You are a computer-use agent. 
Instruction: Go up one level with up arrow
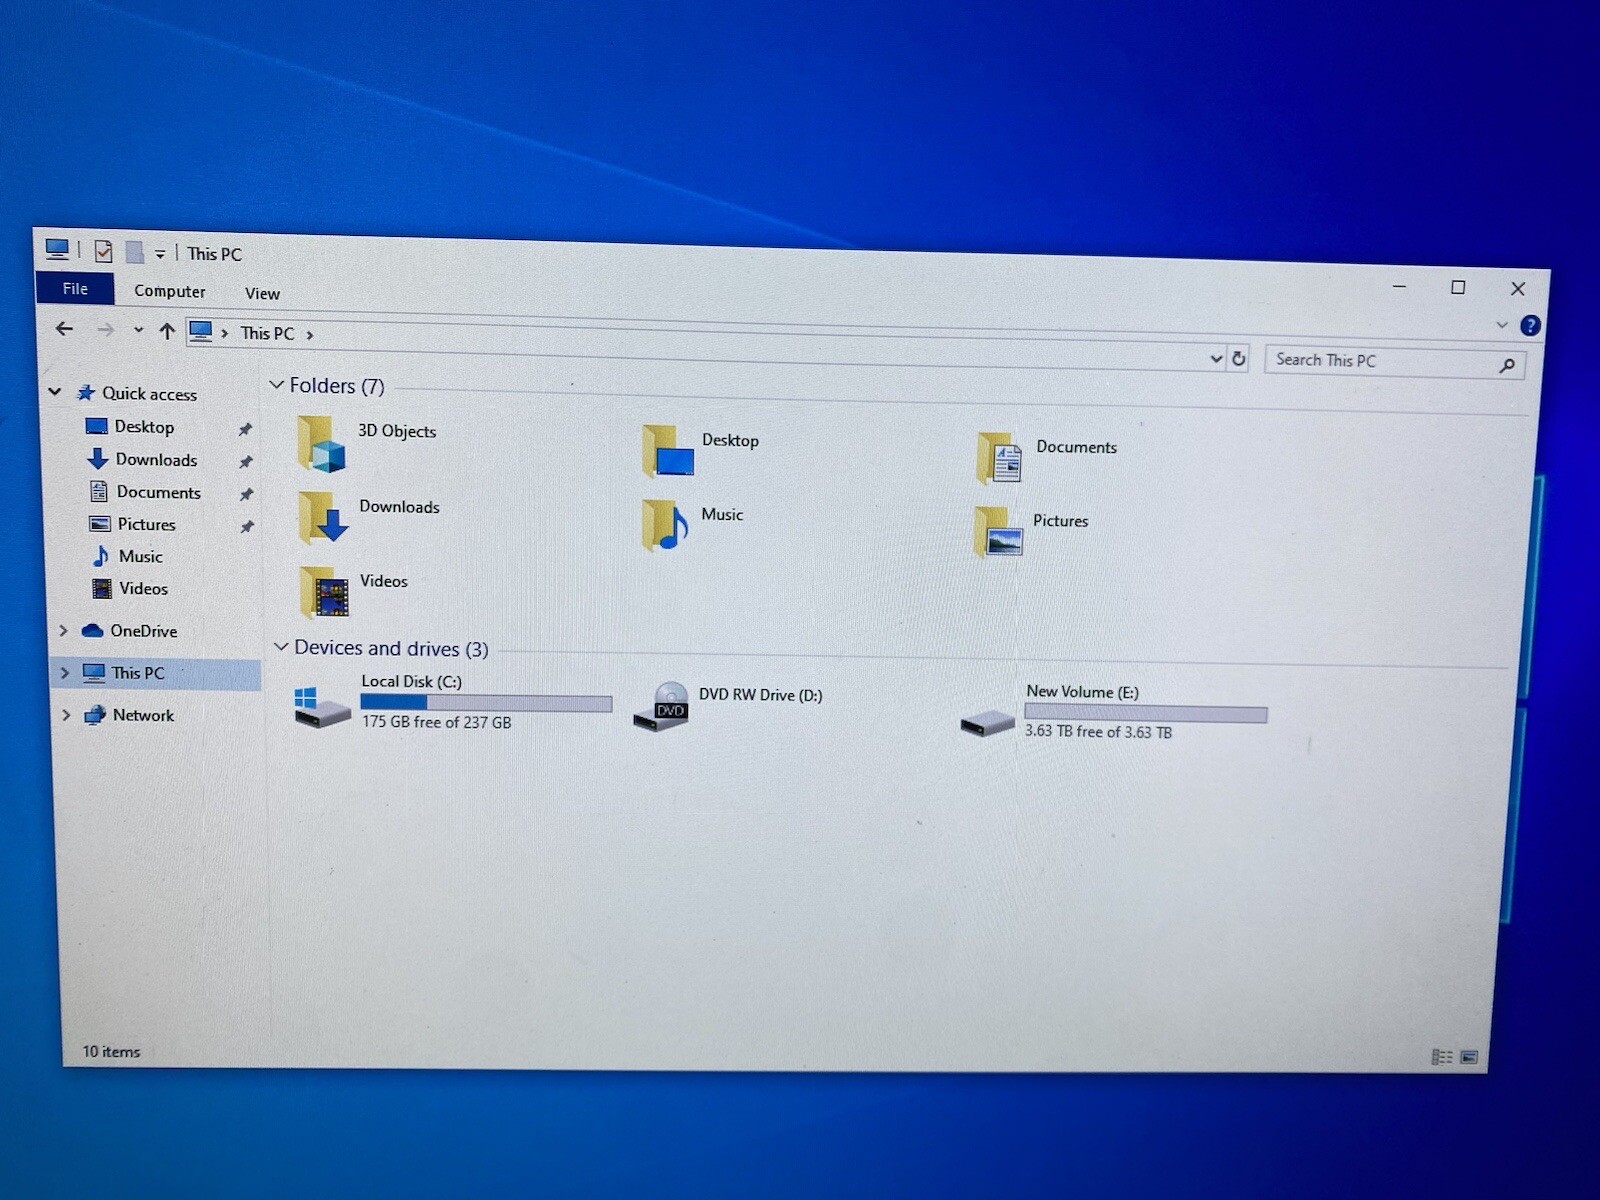167,331
